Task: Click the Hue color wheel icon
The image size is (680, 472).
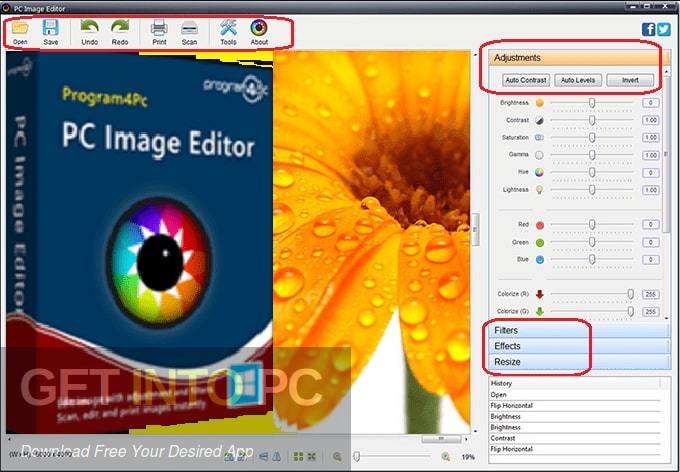Action: point(539,172)
